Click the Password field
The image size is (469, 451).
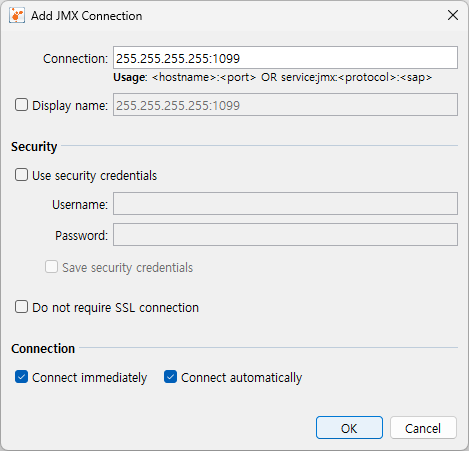tap(285, 235)
